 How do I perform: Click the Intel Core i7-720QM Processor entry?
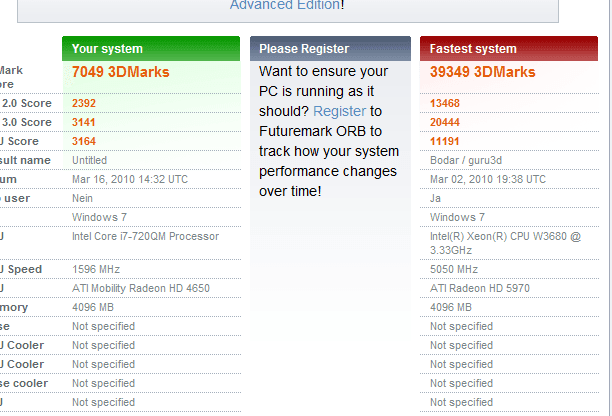(x=145, y=237)
